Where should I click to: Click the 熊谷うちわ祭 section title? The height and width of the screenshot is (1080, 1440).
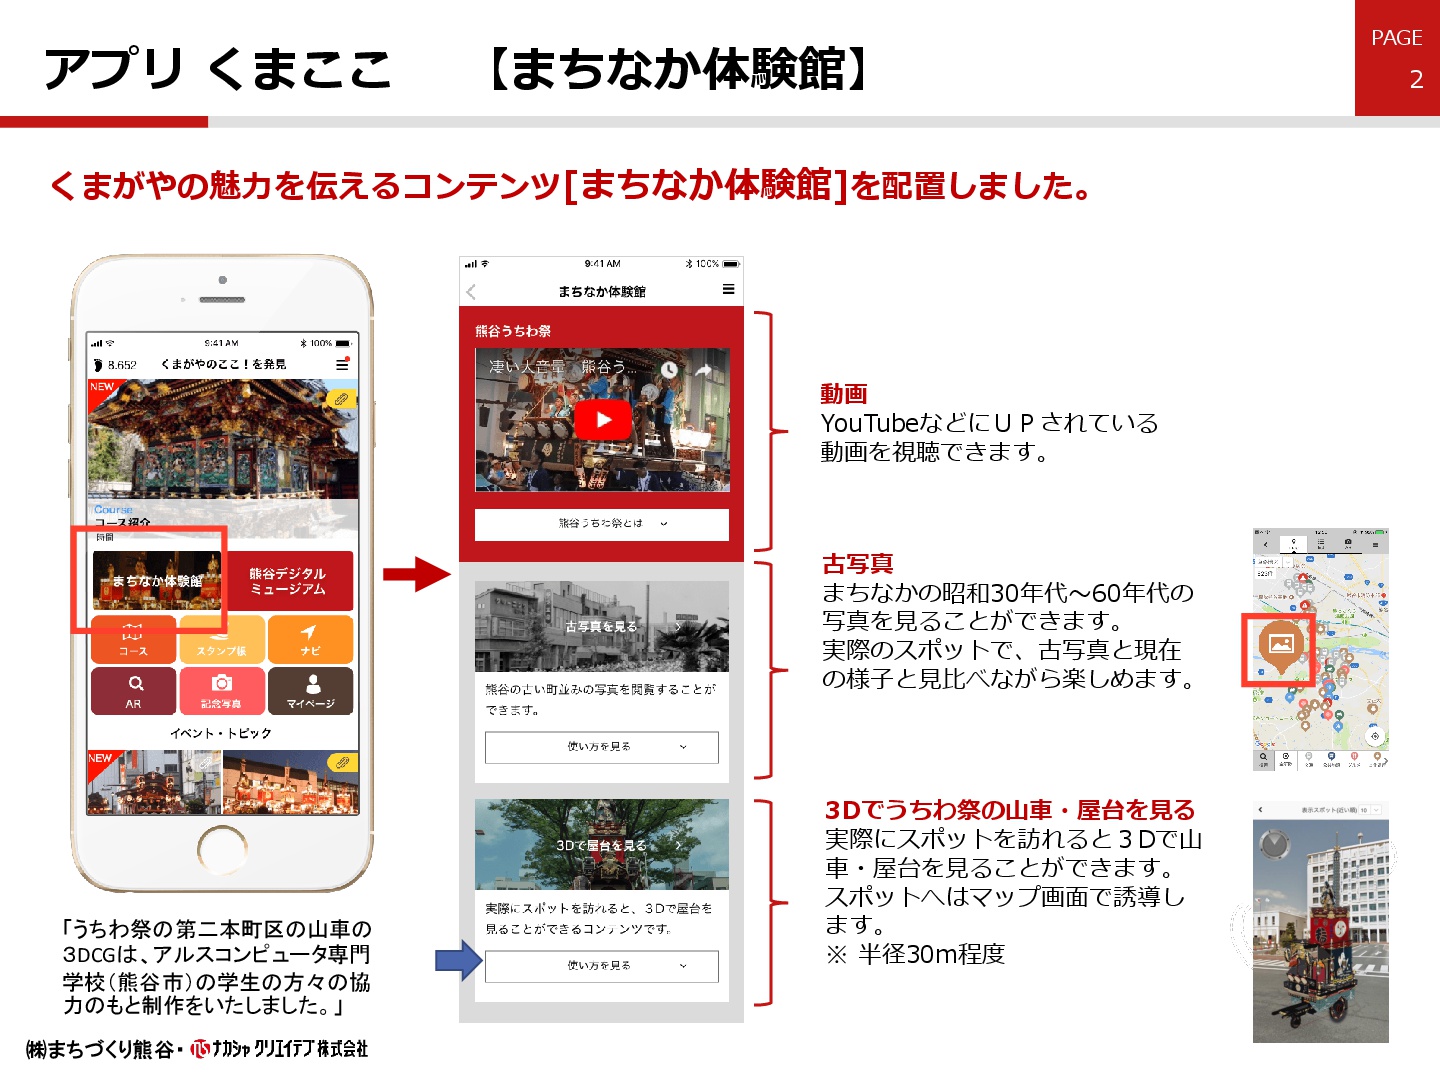coord(513,331)
